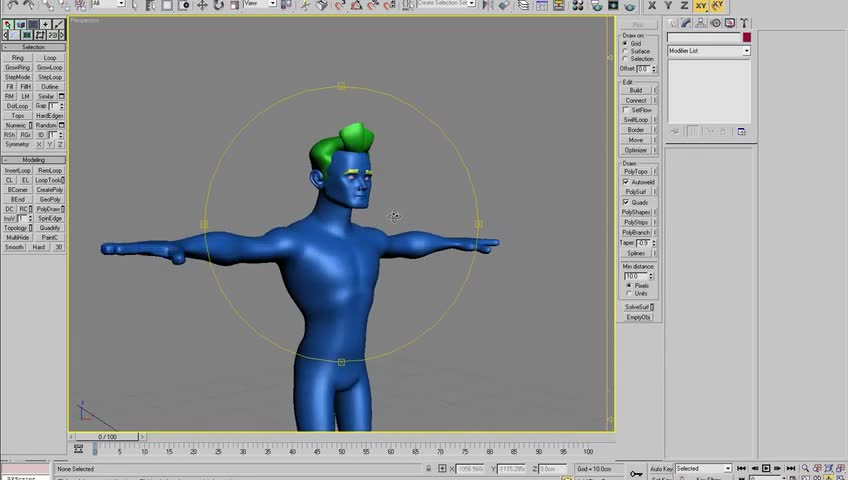
Task: Select the Rotate tool in the top toolbar
Action: click(219, 5)
